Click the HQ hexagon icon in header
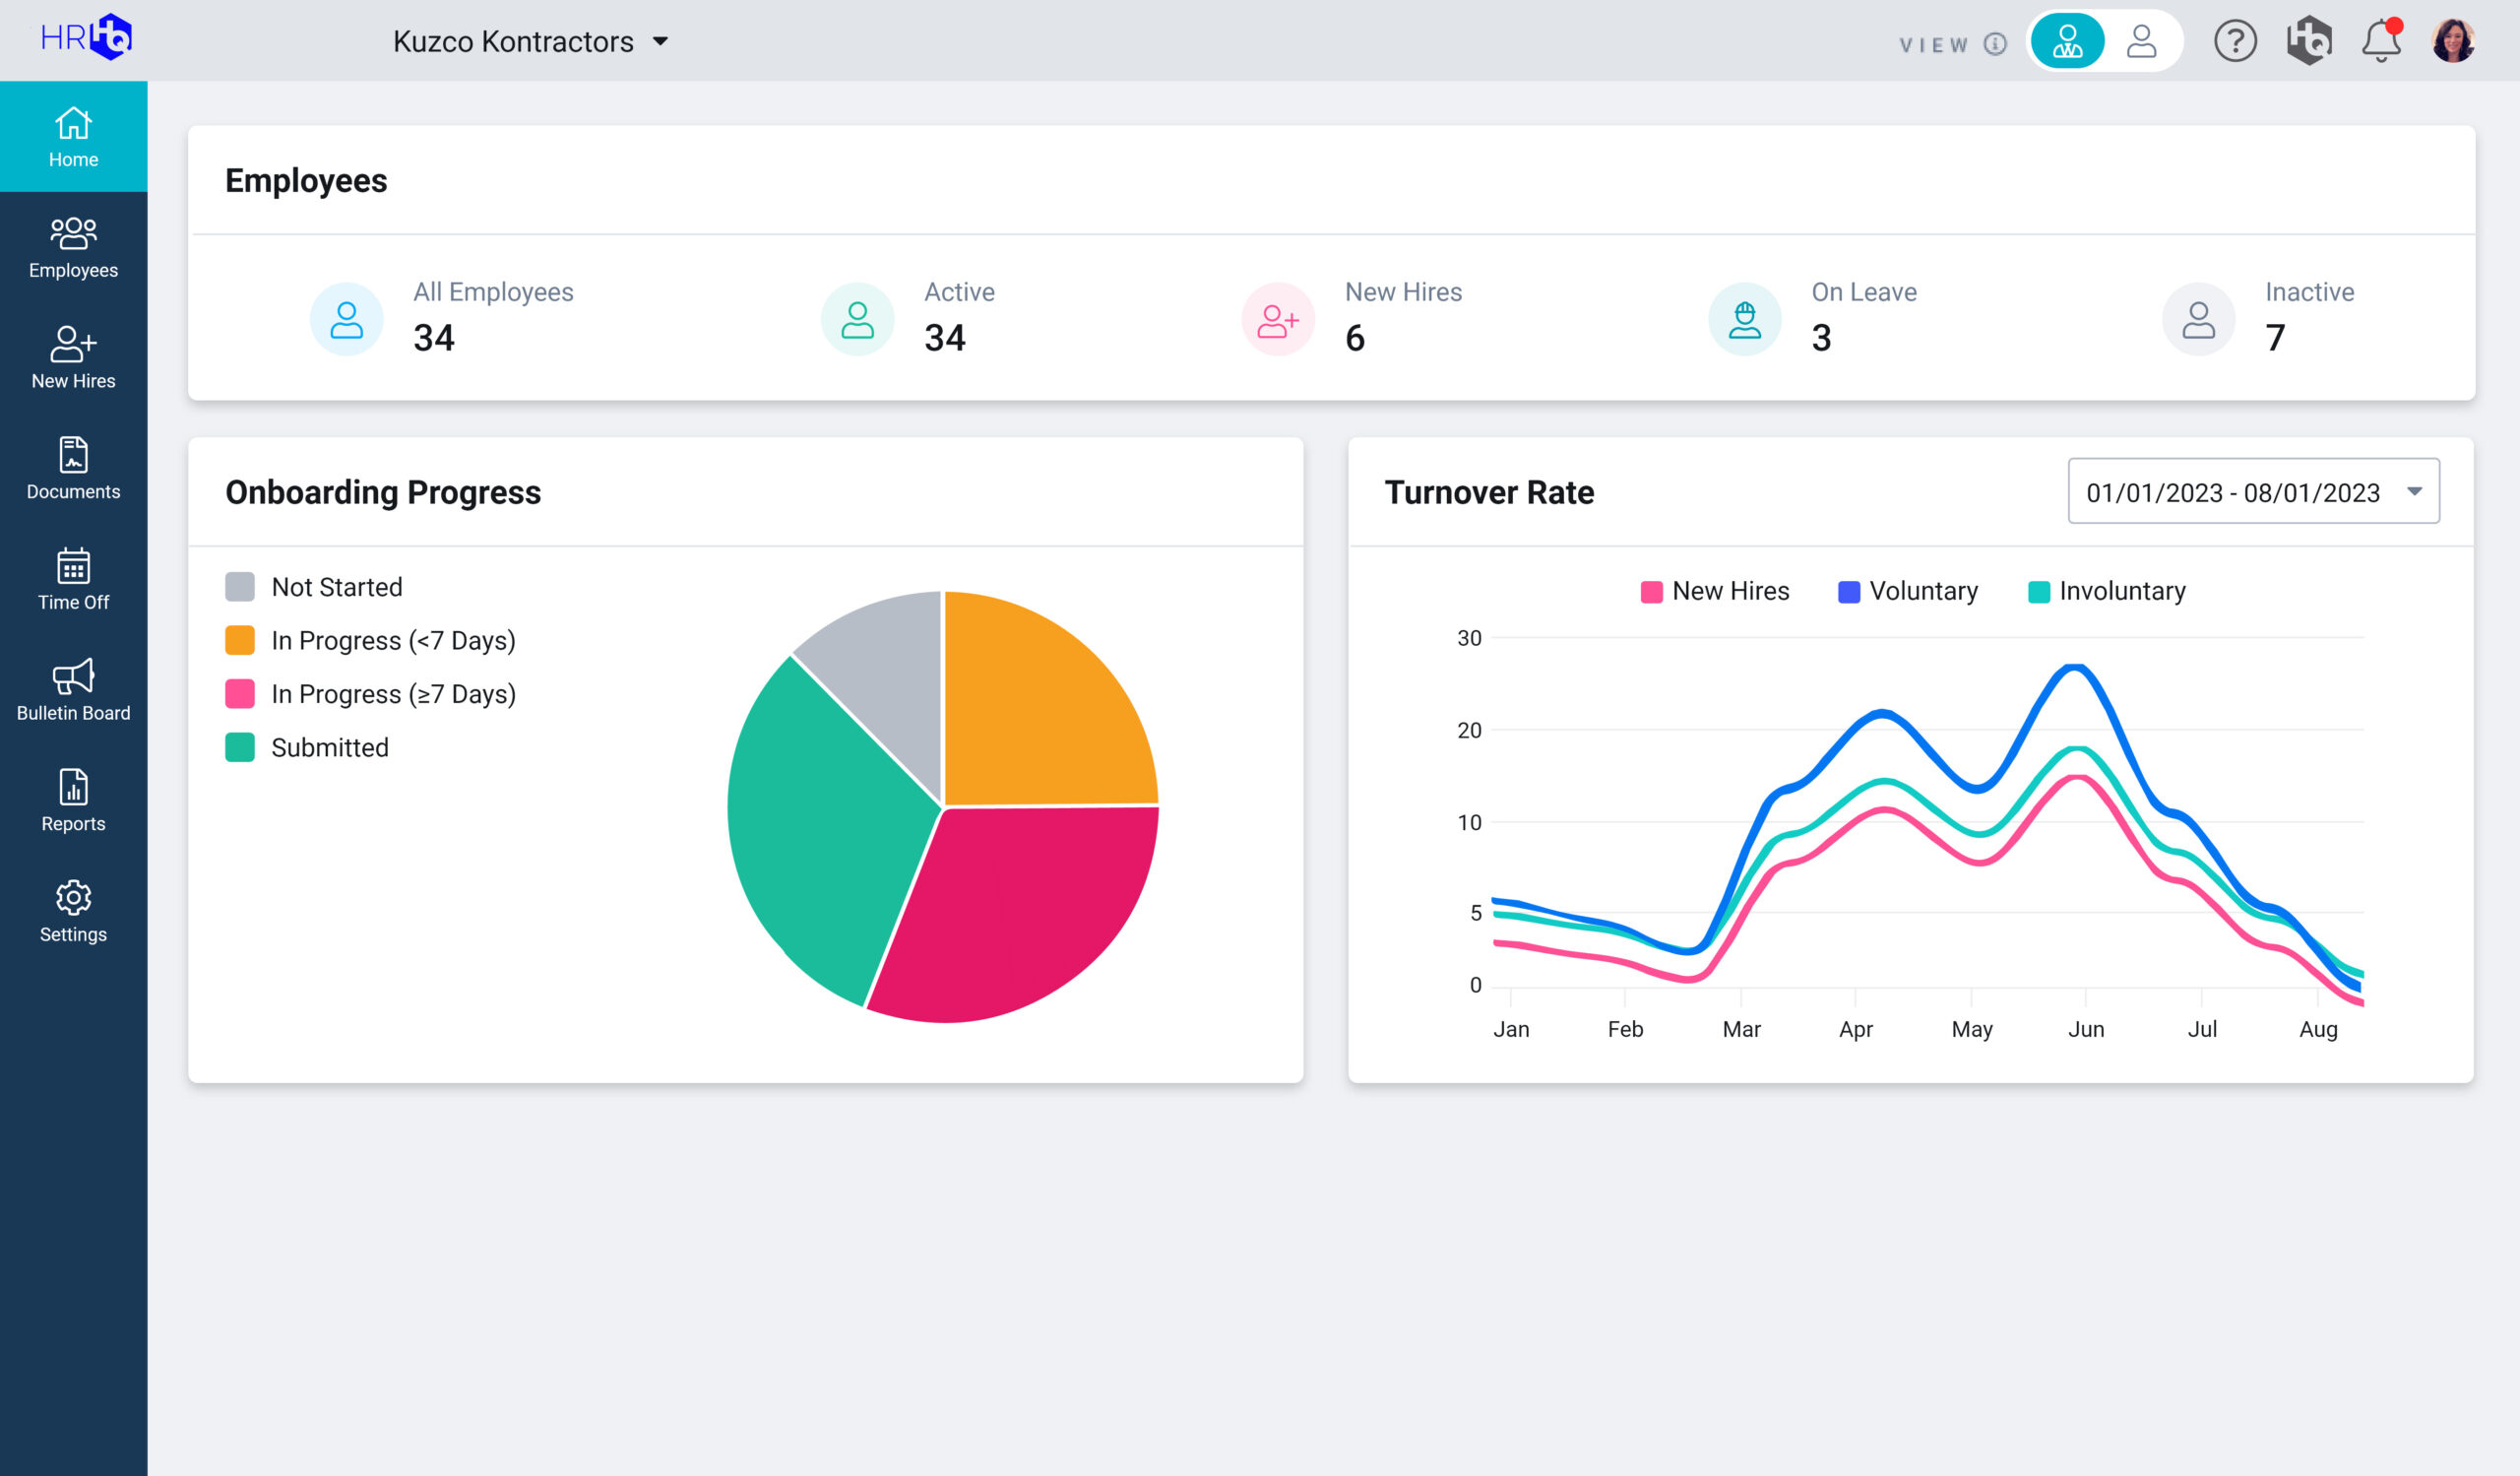The height and width of the screenshot is (1476, 2520). (x=2309, y=41)
